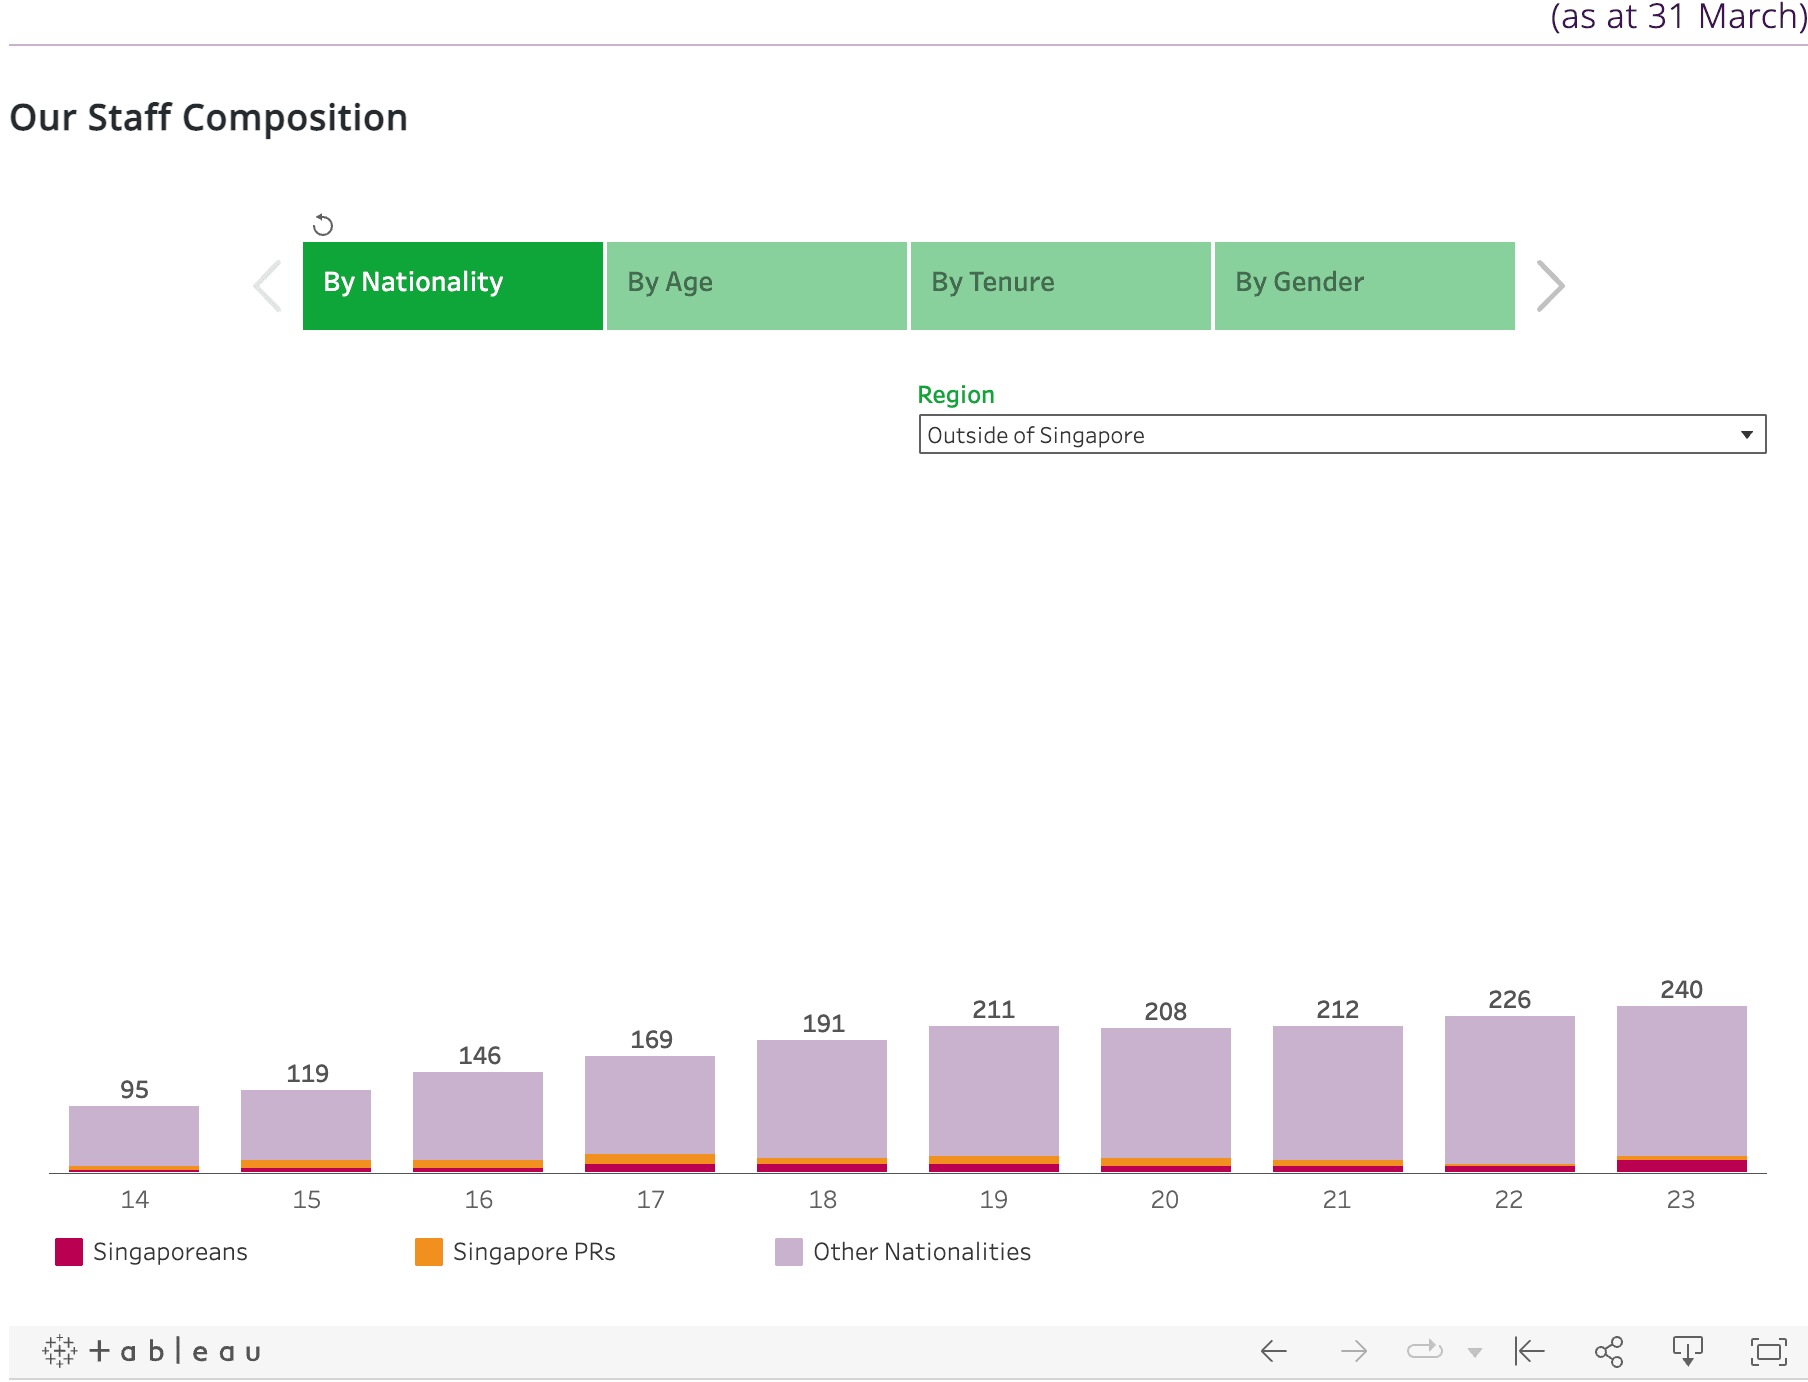Click the 146 total label
Viewport: 1808px width, 1382px height.
[x=480, y=1056]
